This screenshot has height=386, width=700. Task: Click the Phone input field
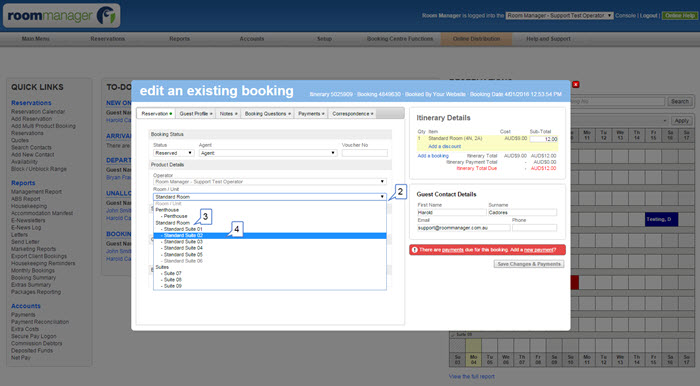point(534,228)
